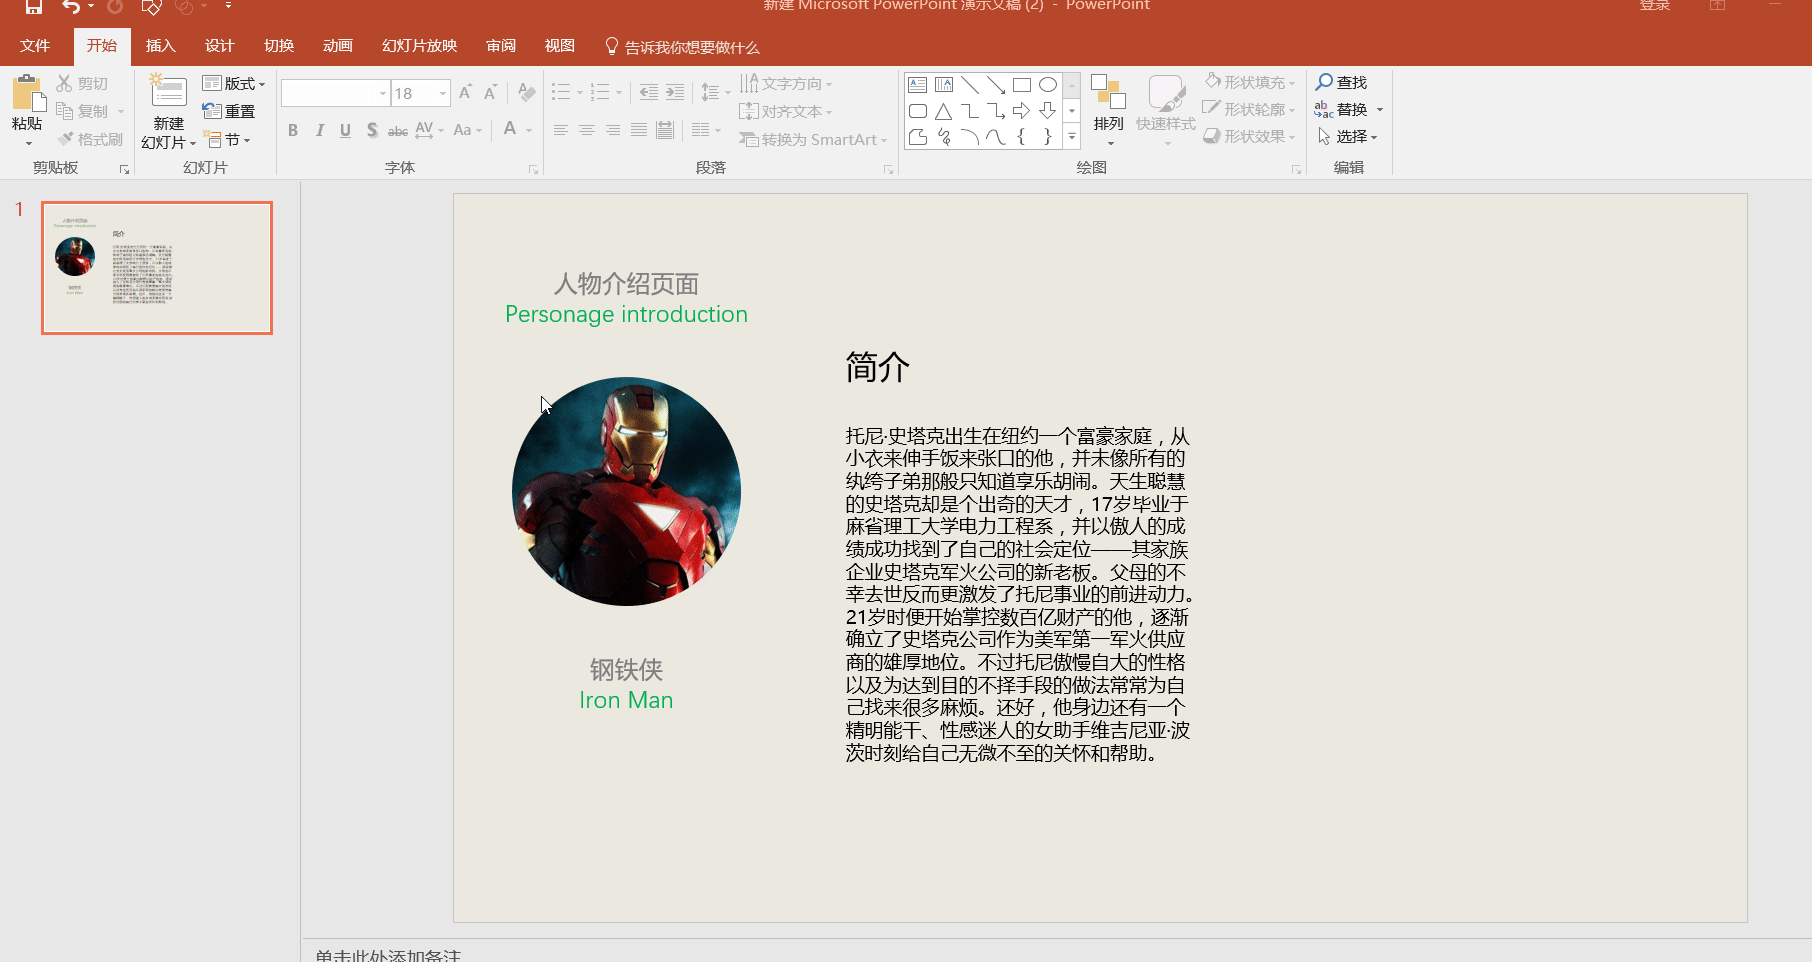Open the Select (选择) dropdown
This screenshot has width=1812, height=962.
tap(1348, 136)
